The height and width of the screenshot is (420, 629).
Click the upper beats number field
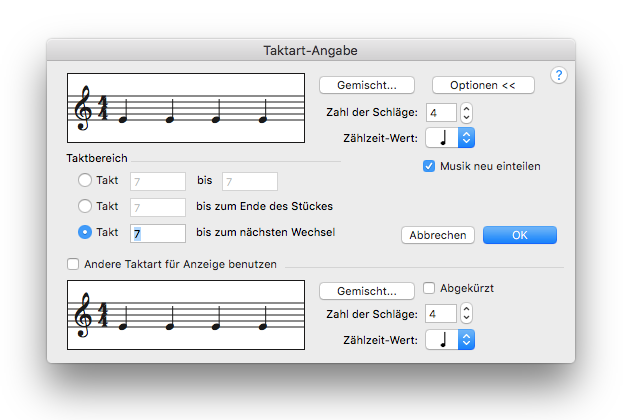441,111
